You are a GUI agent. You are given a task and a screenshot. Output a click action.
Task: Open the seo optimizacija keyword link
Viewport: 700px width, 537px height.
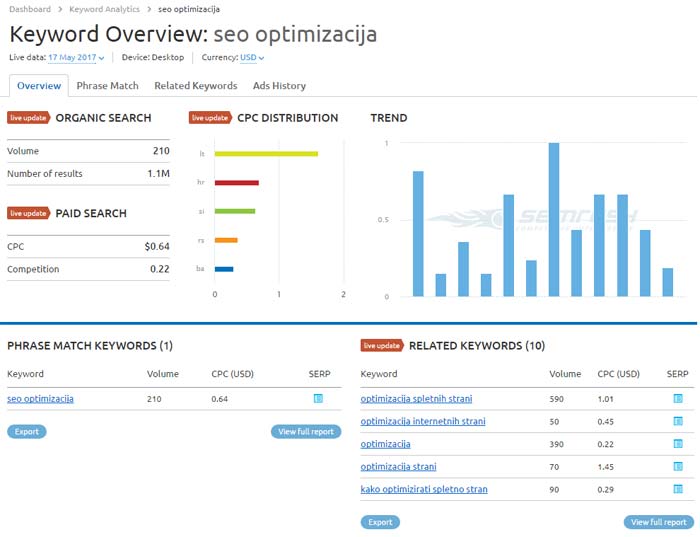40,399
